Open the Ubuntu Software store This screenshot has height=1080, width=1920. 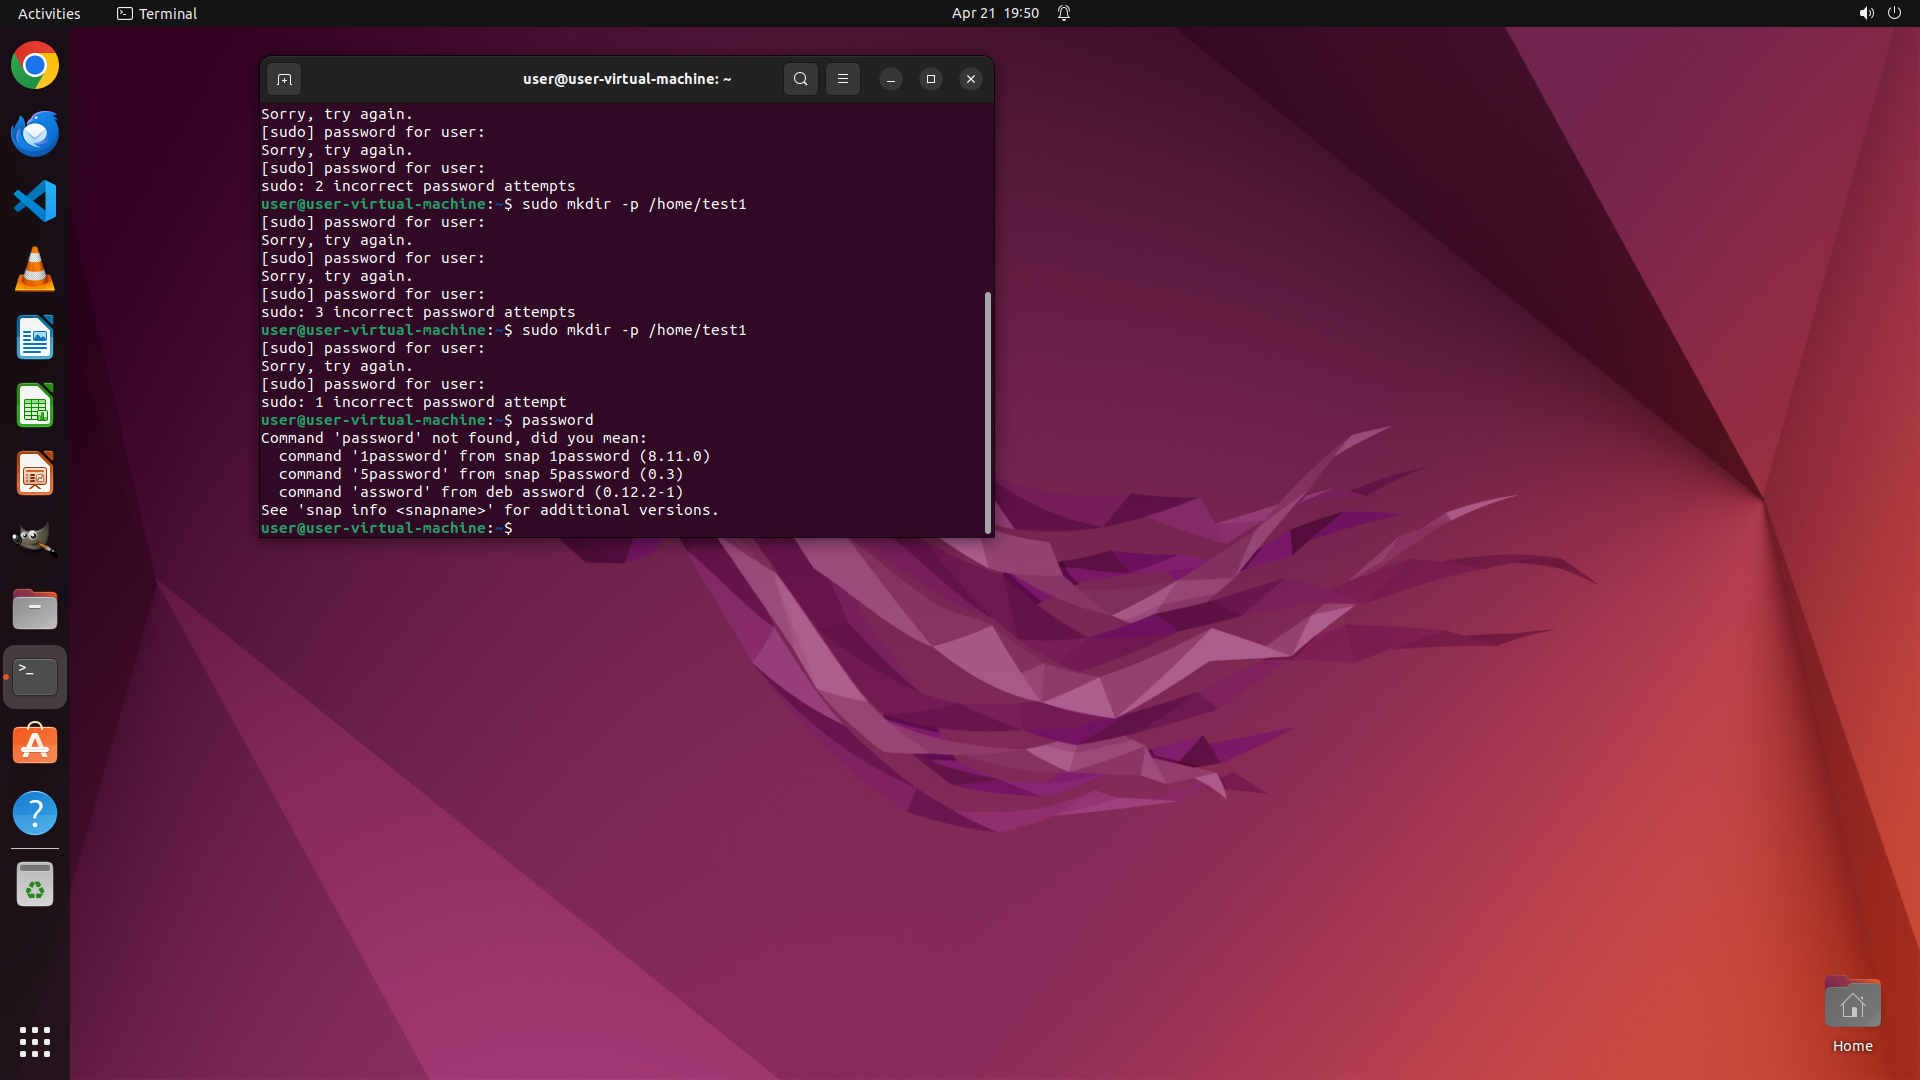pyautogui.click(x=35, y=745)
